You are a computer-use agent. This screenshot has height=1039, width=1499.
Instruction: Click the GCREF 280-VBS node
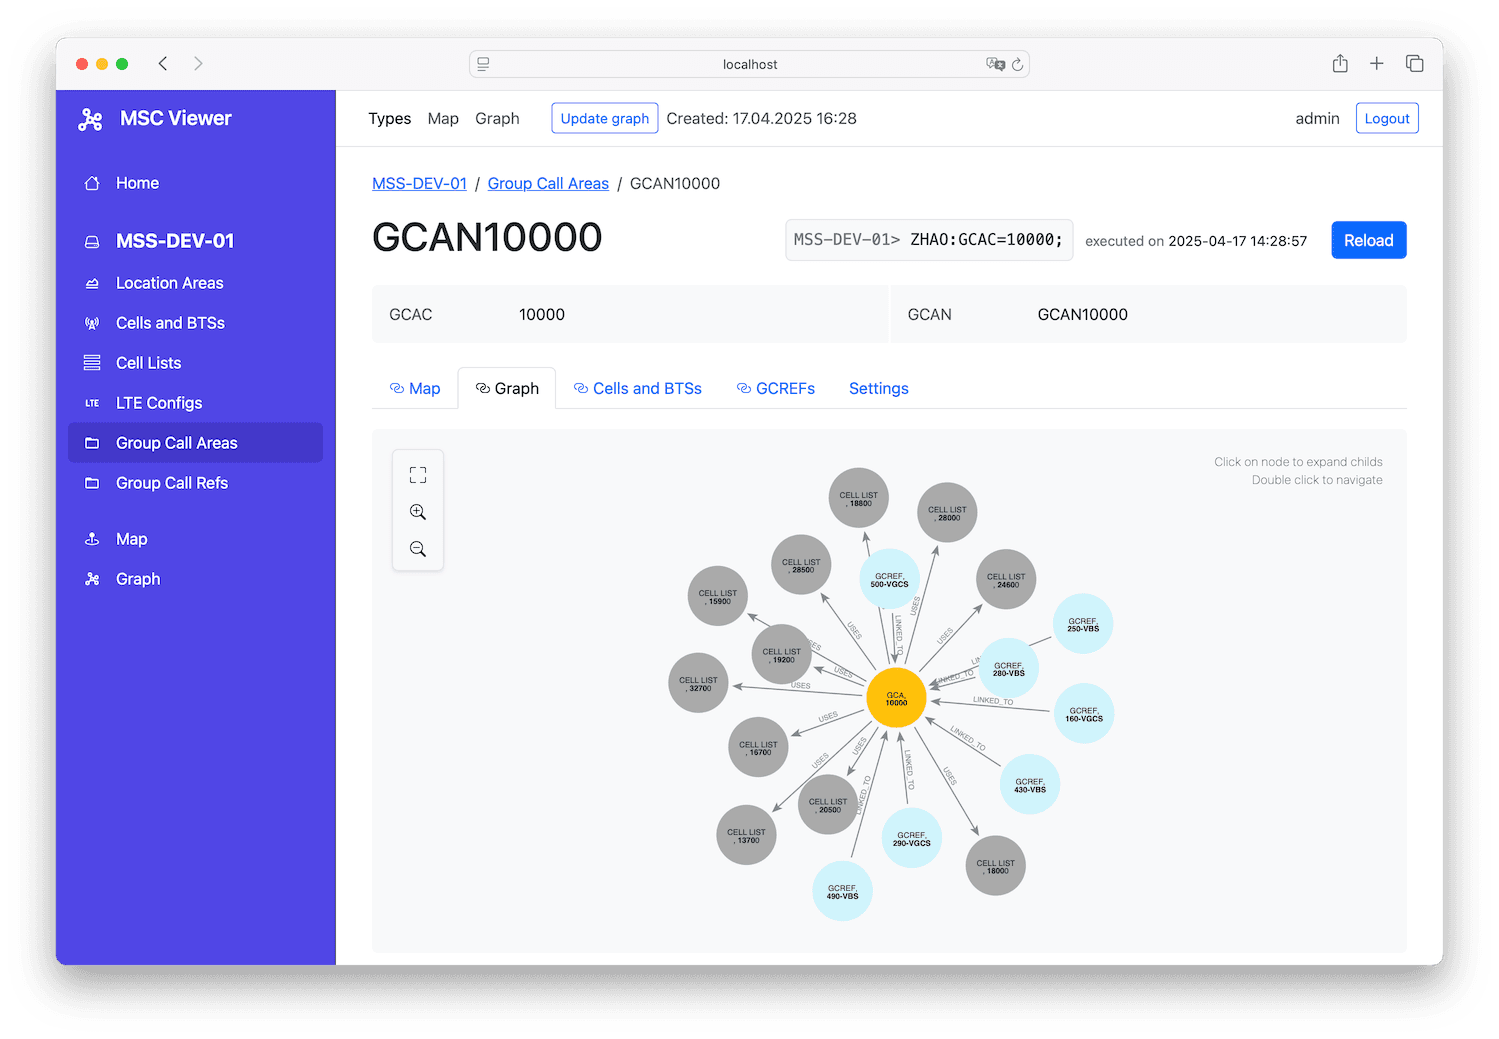pyautogui.click(x=1009, y=668)
